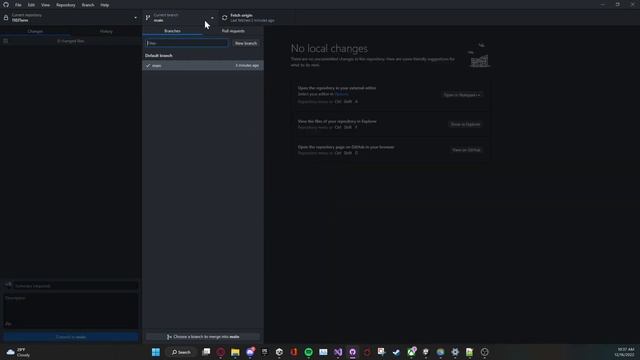This screenshot has width=640, height=360.
Task: Select the Branches tab
Action: (172, 31)
